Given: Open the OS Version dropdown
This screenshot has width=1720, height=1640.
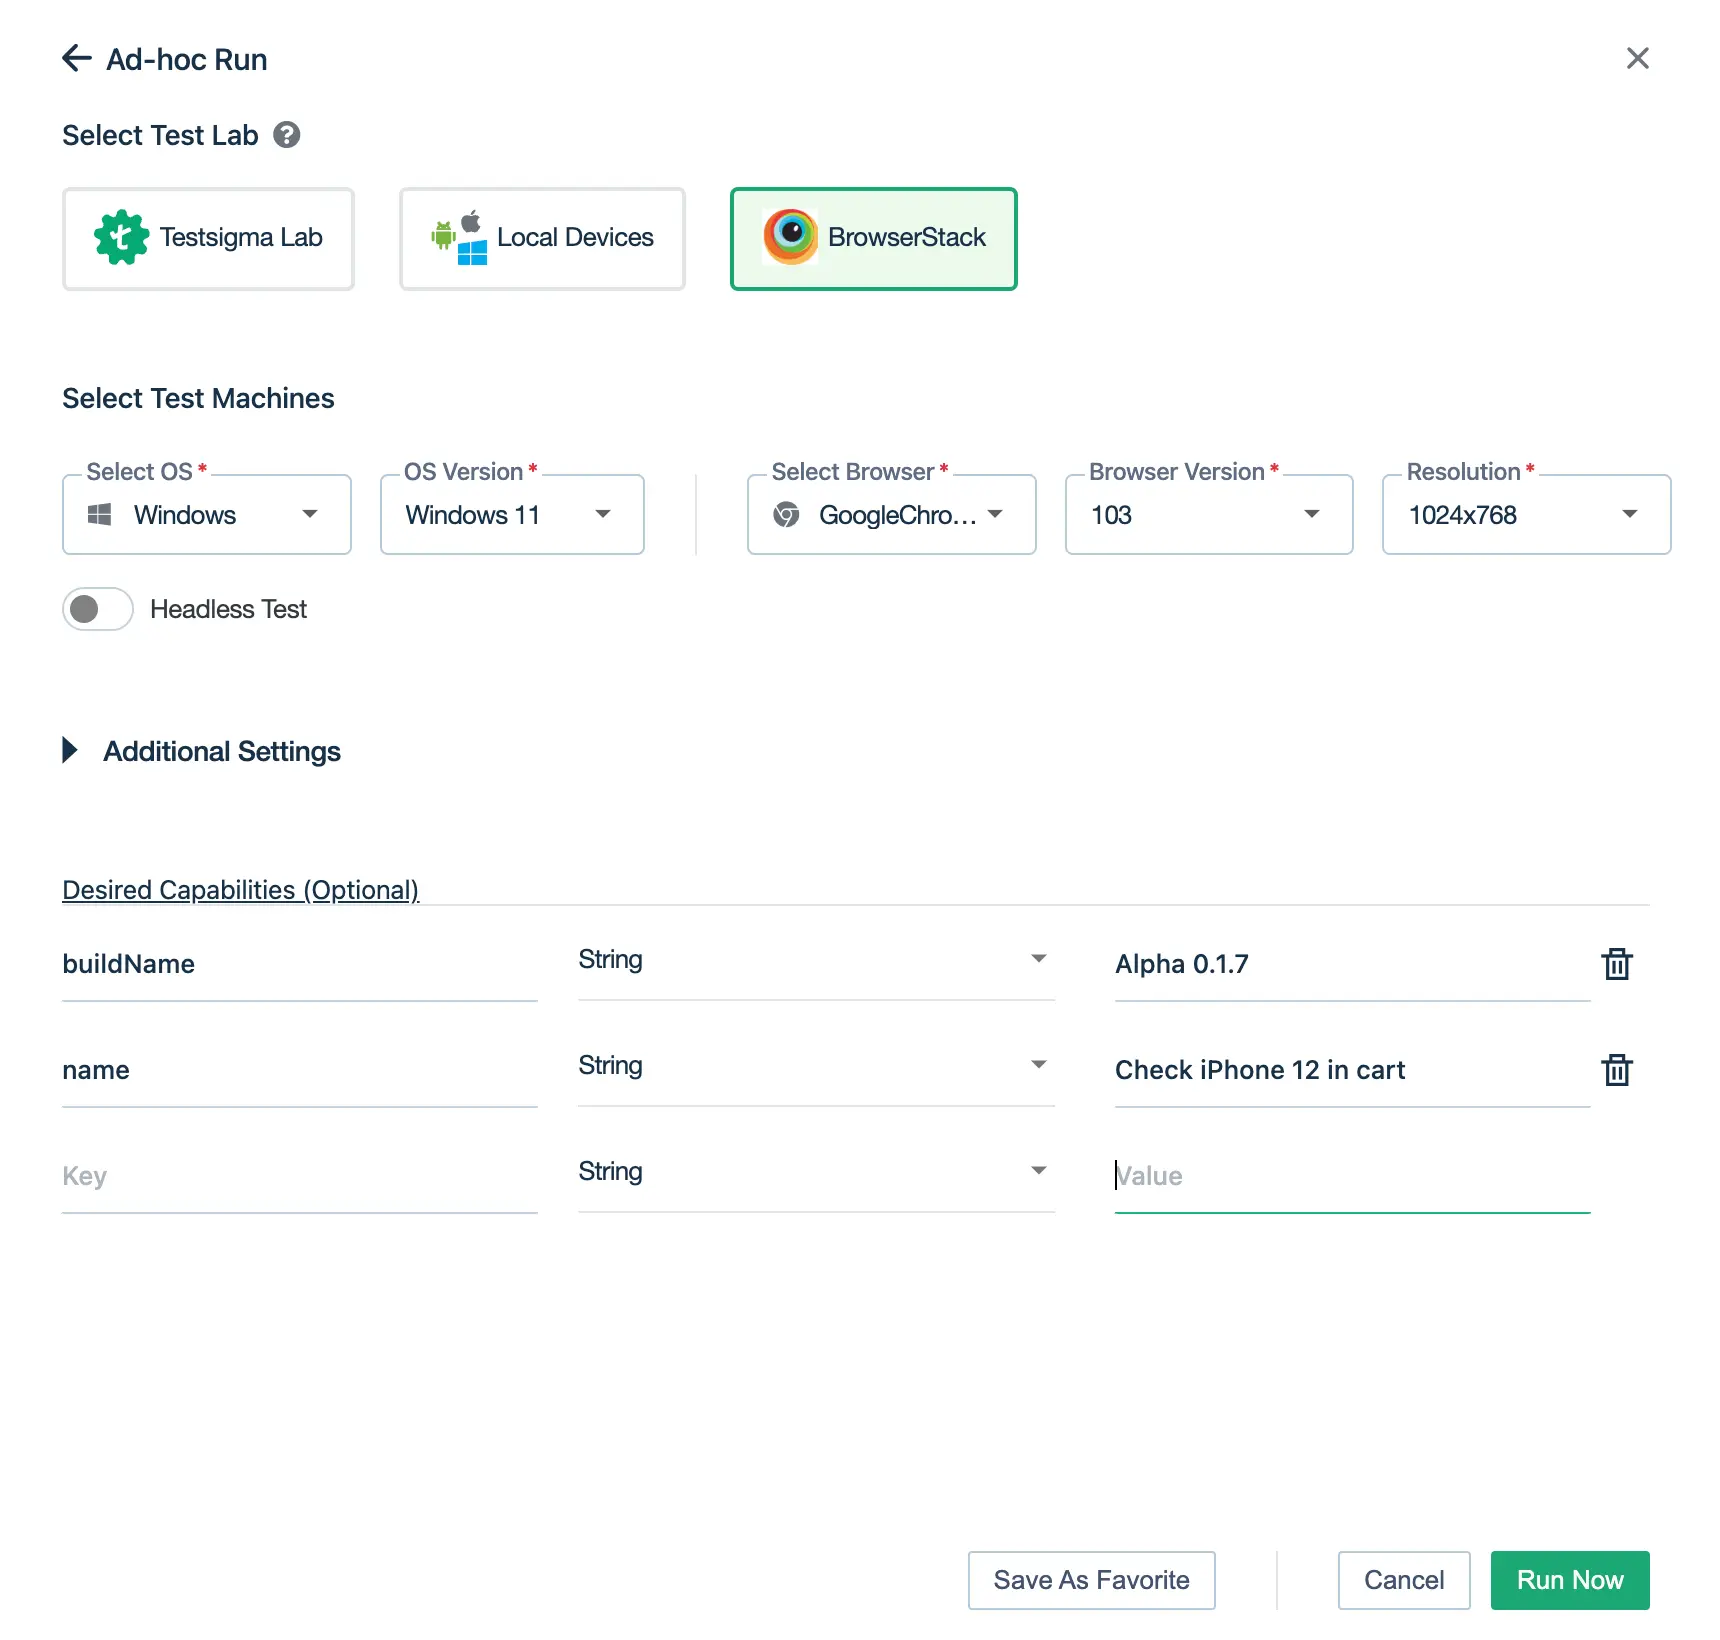Looking at the screenshot, I should click(x=512, y=515).
